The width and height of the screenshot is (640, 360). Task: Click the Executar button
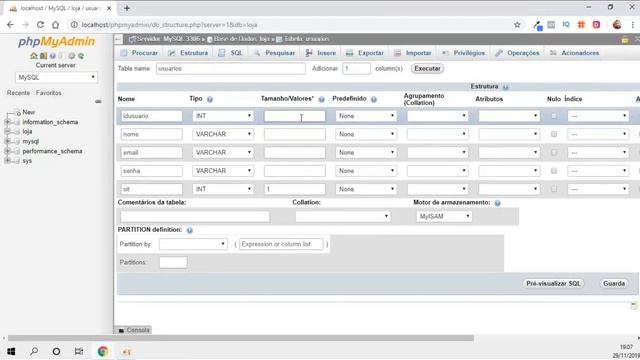[x=427, y=69]
